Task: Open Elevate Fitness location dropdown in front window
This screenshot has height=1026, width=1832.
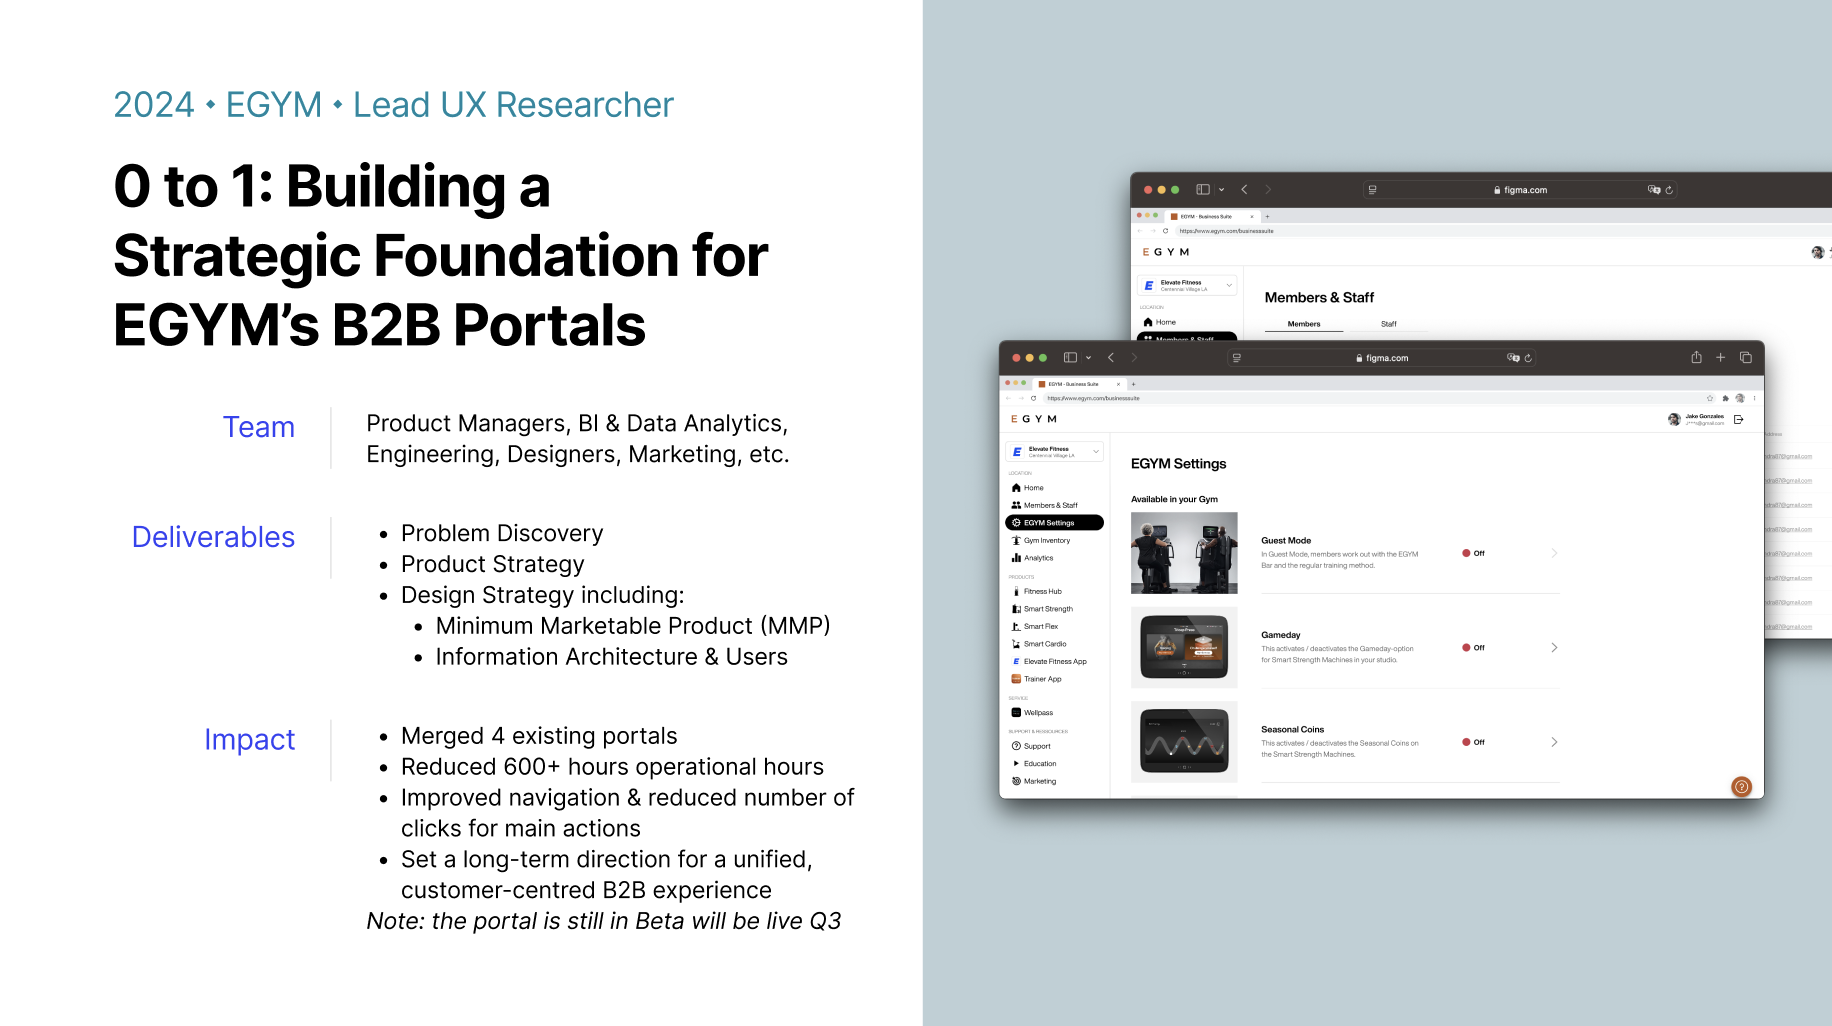Action: pos(1055,452)
